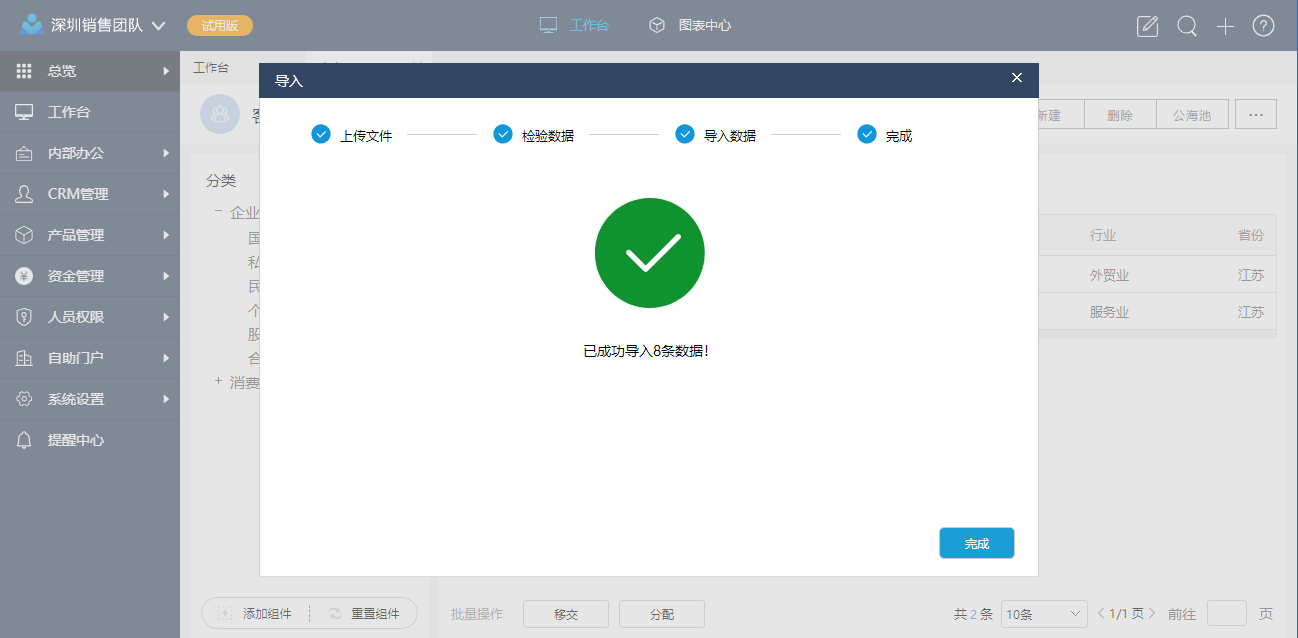Screen dimensions: 1298x638
Task: Click the 资金管理 yen icon
Action: coord(24,276)
